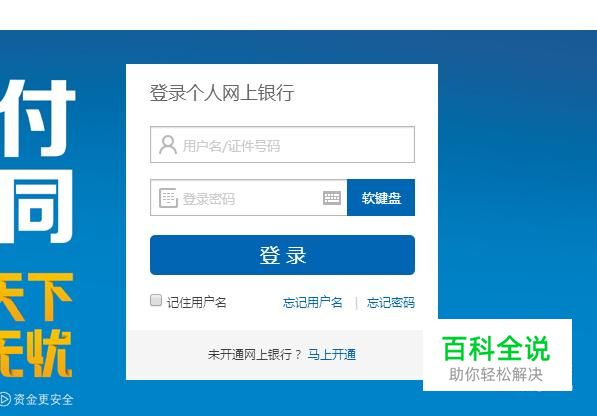Click the large white 付 banner character
The image size is (597, 416).
(38, 118)
